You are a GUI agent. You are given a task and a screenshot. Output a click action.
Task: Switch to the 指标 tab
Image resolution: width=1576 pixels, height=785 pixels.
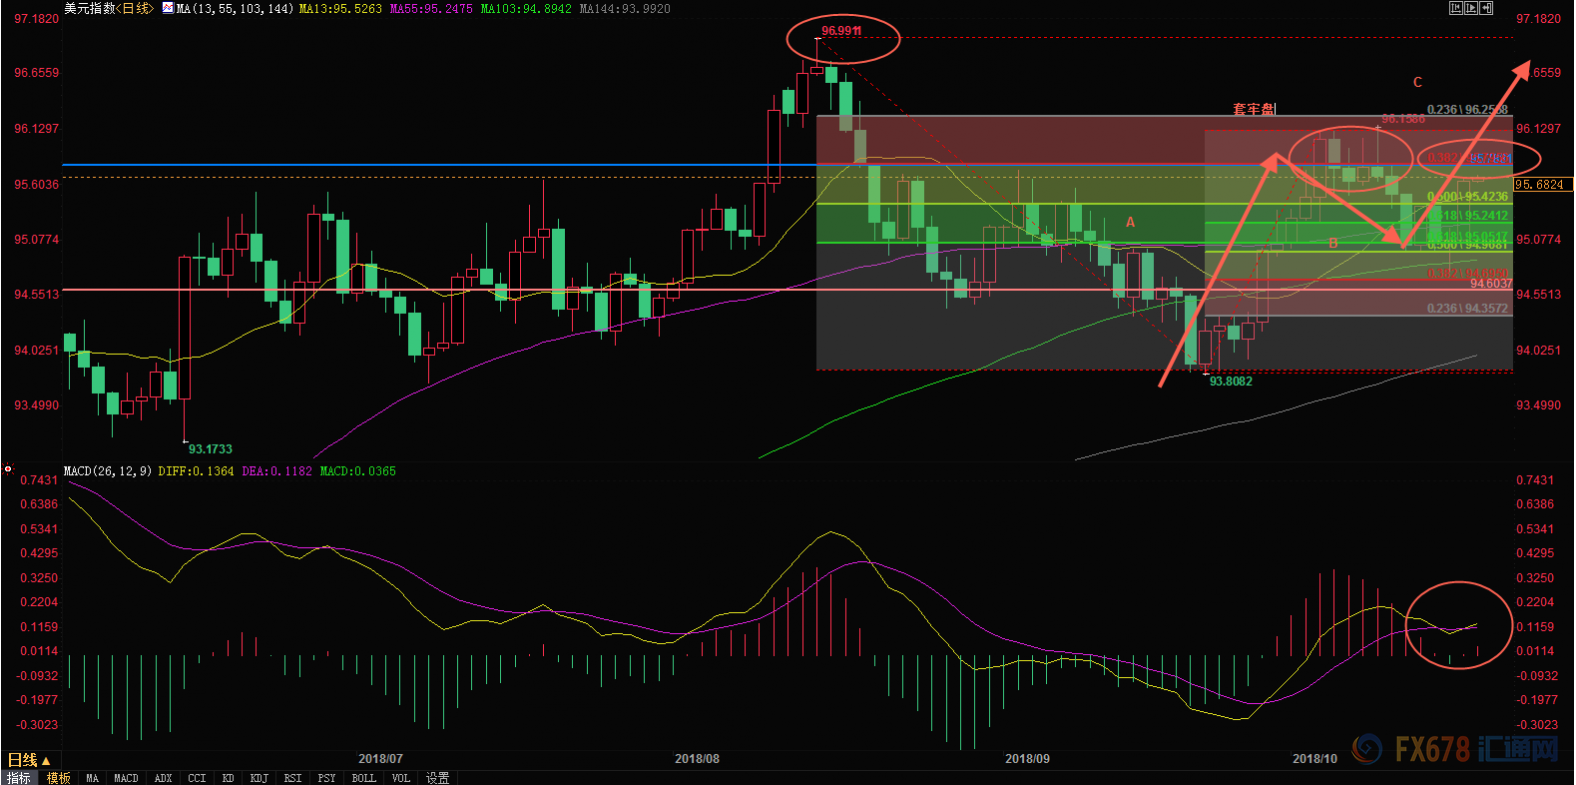click(19, 778)
